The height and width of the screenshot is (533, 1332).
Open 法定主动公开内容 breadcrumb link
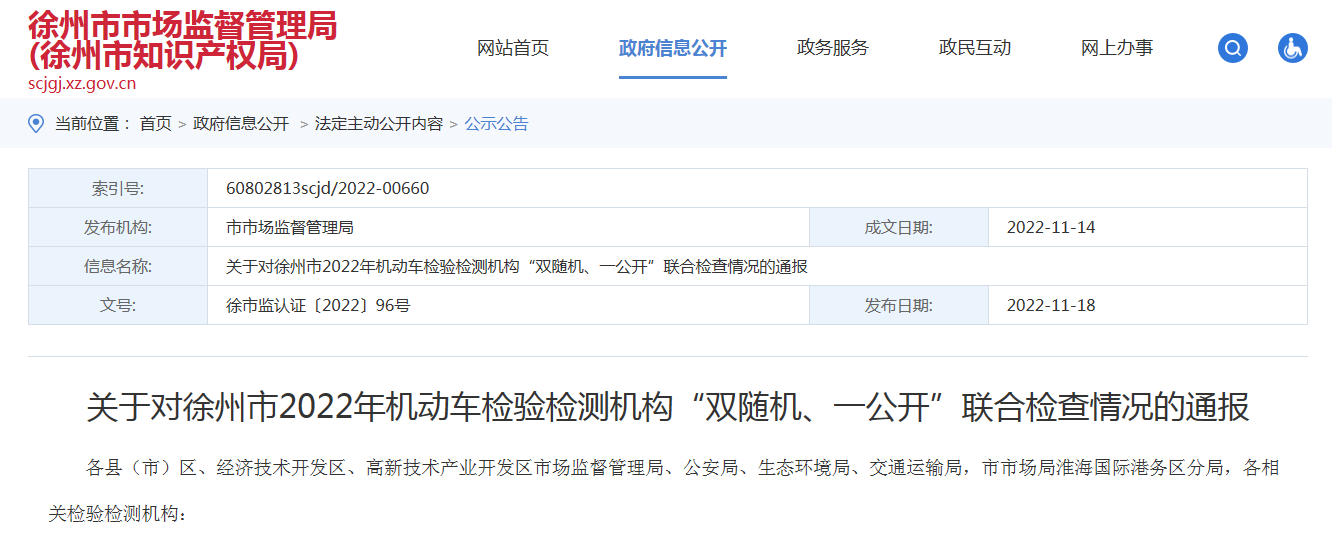click(379, 124)
